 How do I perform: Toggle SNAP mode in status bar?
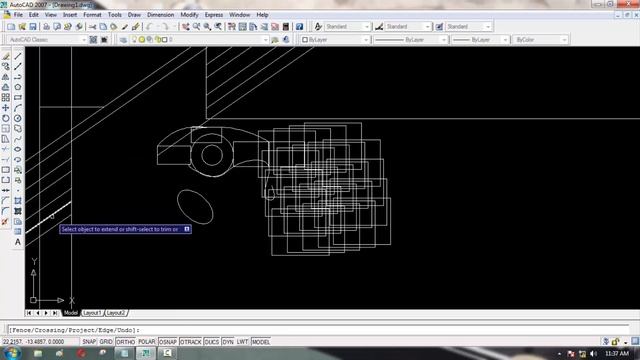click(x=89, y=342)
